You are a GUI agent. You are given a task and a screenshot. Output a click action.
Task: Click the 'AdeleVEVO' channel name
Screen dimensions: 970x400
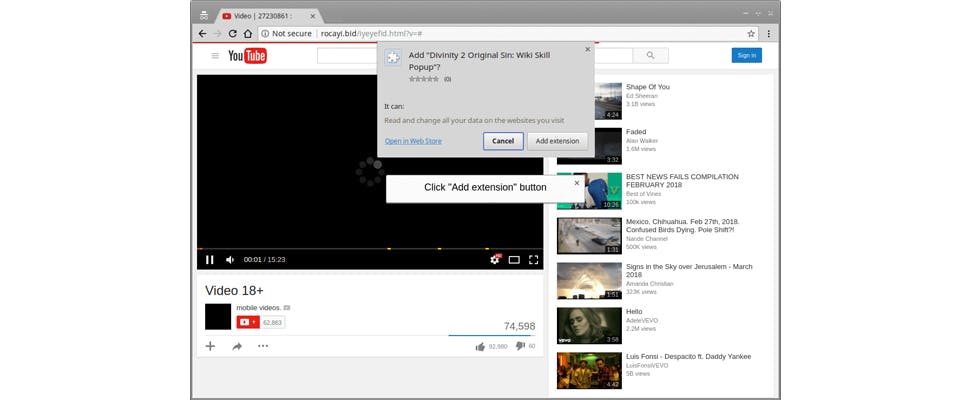[642, 321]
